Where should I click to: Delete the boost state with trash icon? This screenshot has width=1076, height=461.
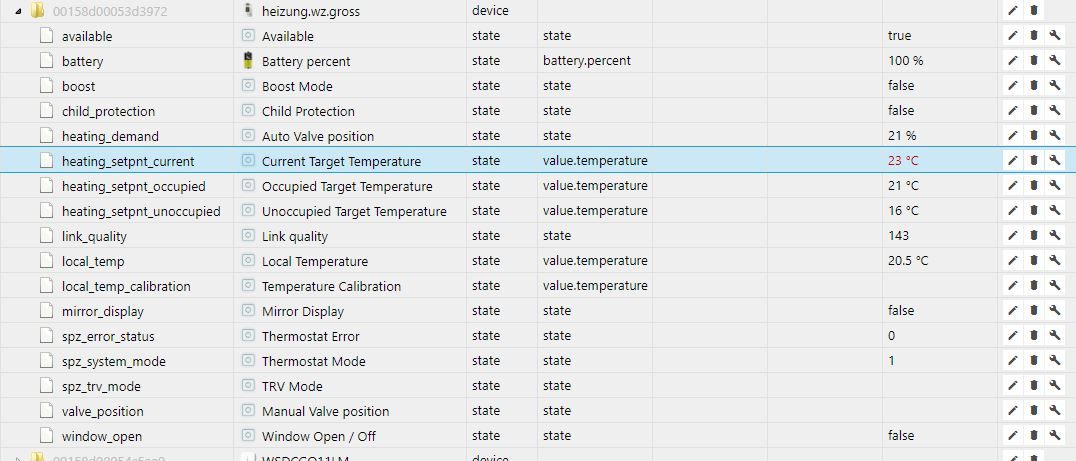click(1034, 86)
